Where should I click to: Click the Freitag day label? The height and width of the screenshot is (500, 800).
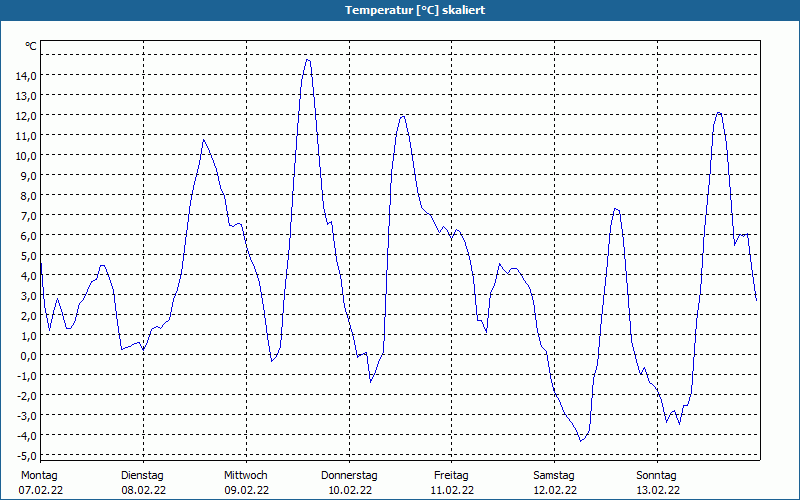click(452, 476)
